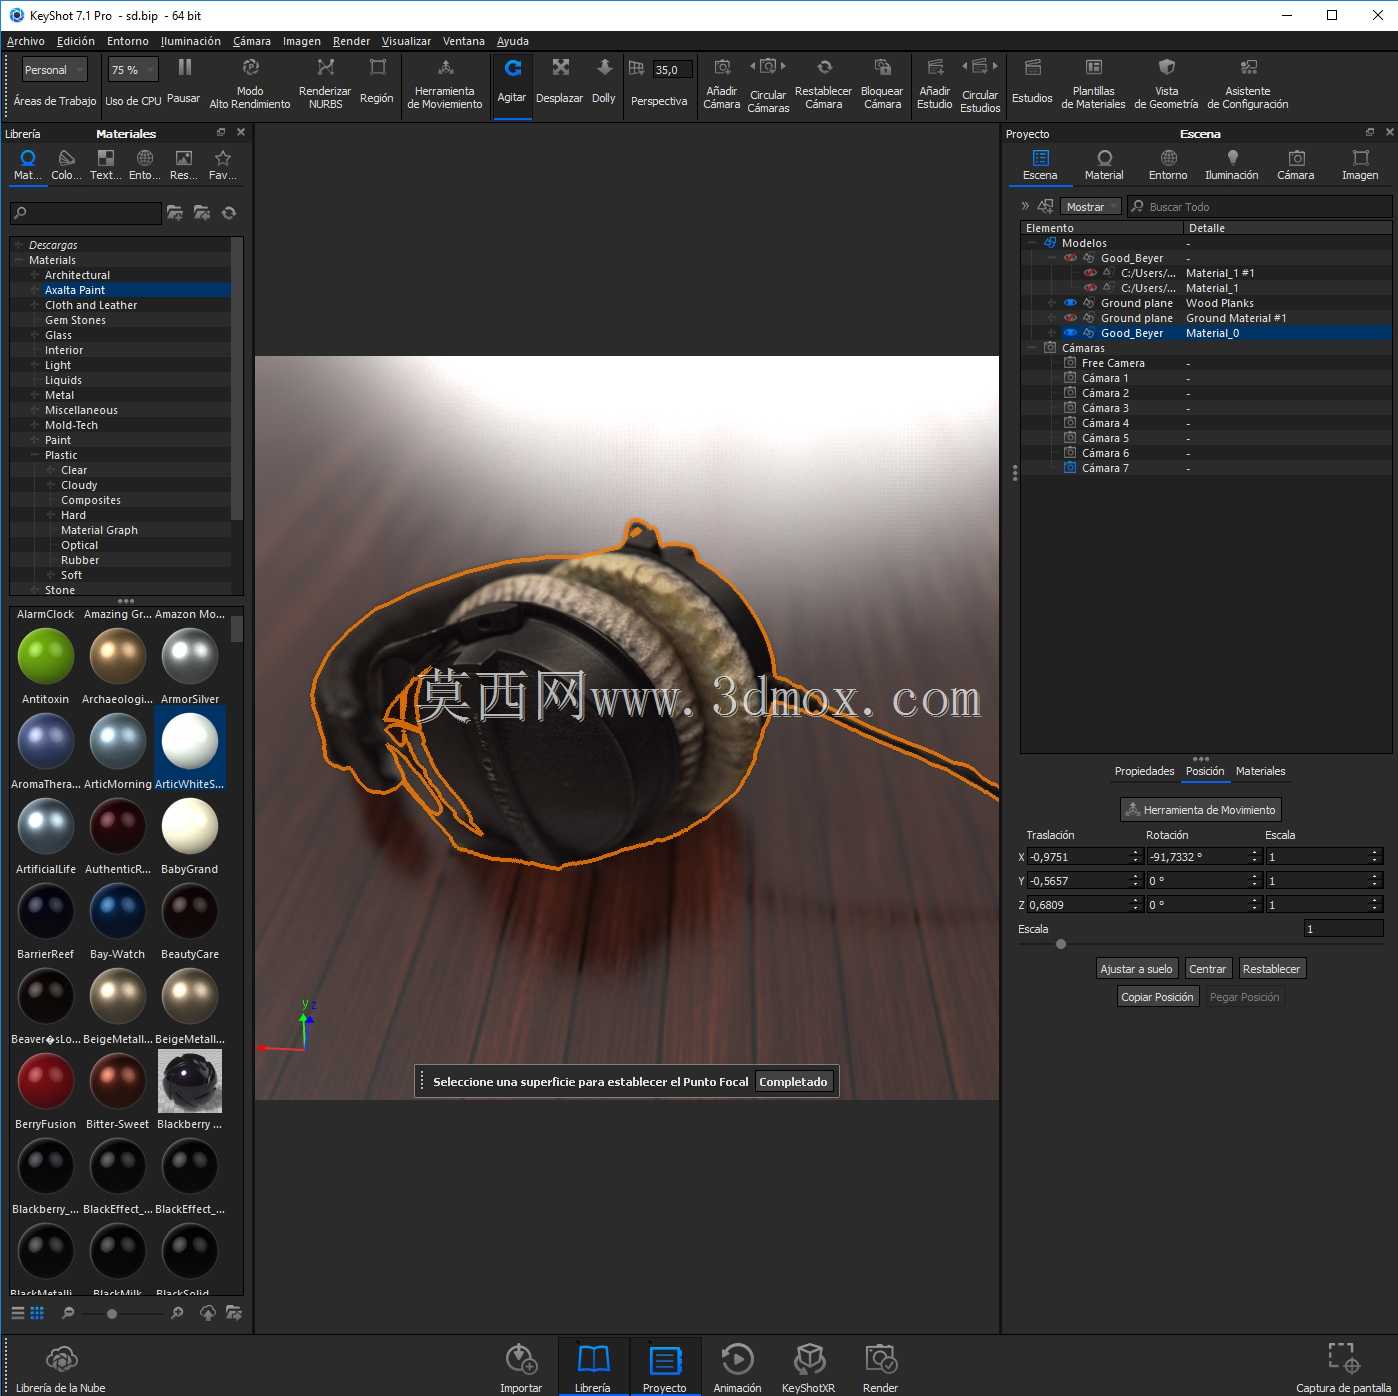The width and height of the screenshot is (1398, 1396).
Task: Open the Archivo menu
Action: pos(26,41)
